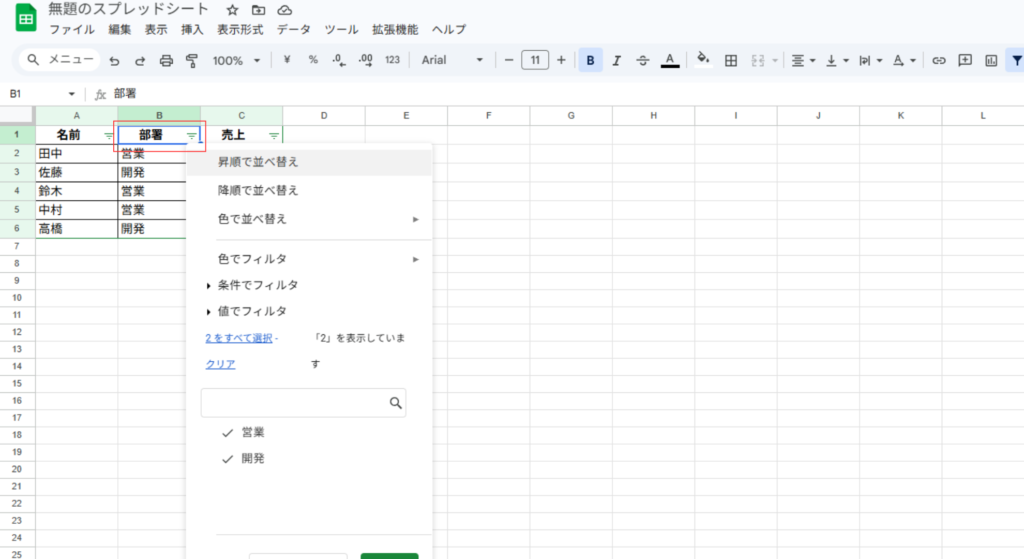Choose 昇順で並べ替え in filter menu
The image size is (1024, 559).
[x=309, y=162]
